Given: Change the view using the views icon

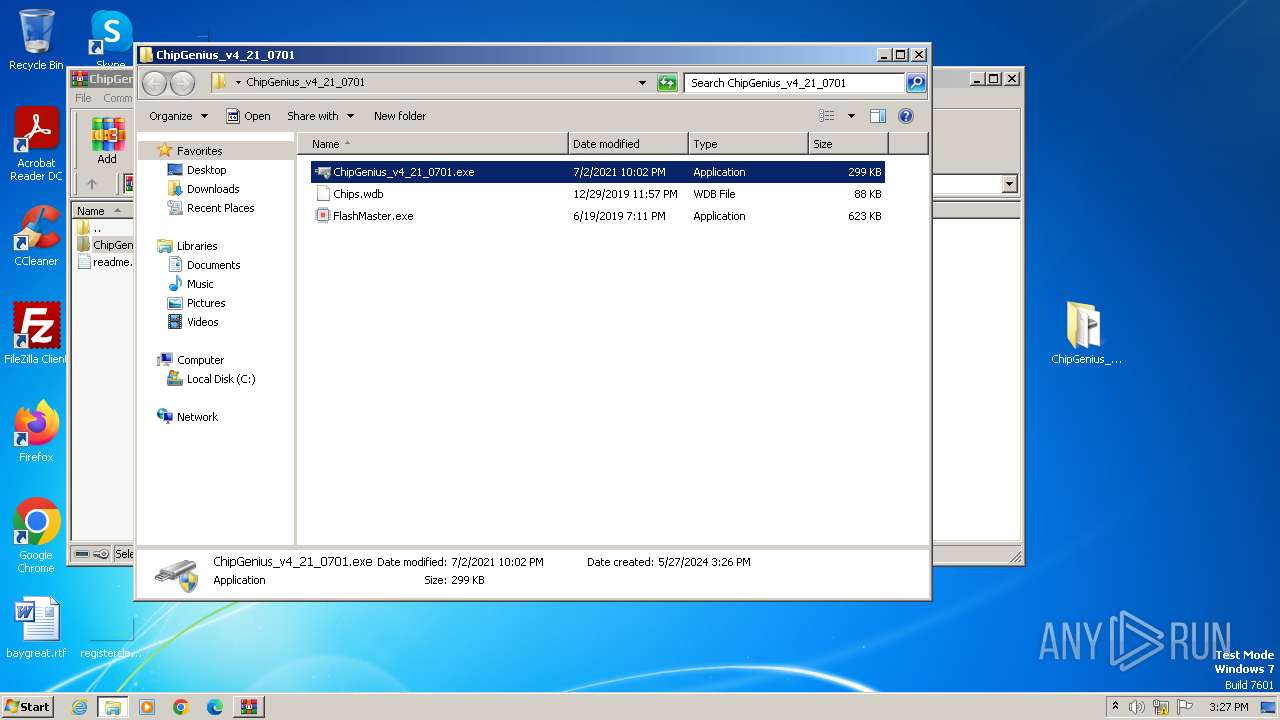Looking at the screenshot, I should (x=827, y=116).
